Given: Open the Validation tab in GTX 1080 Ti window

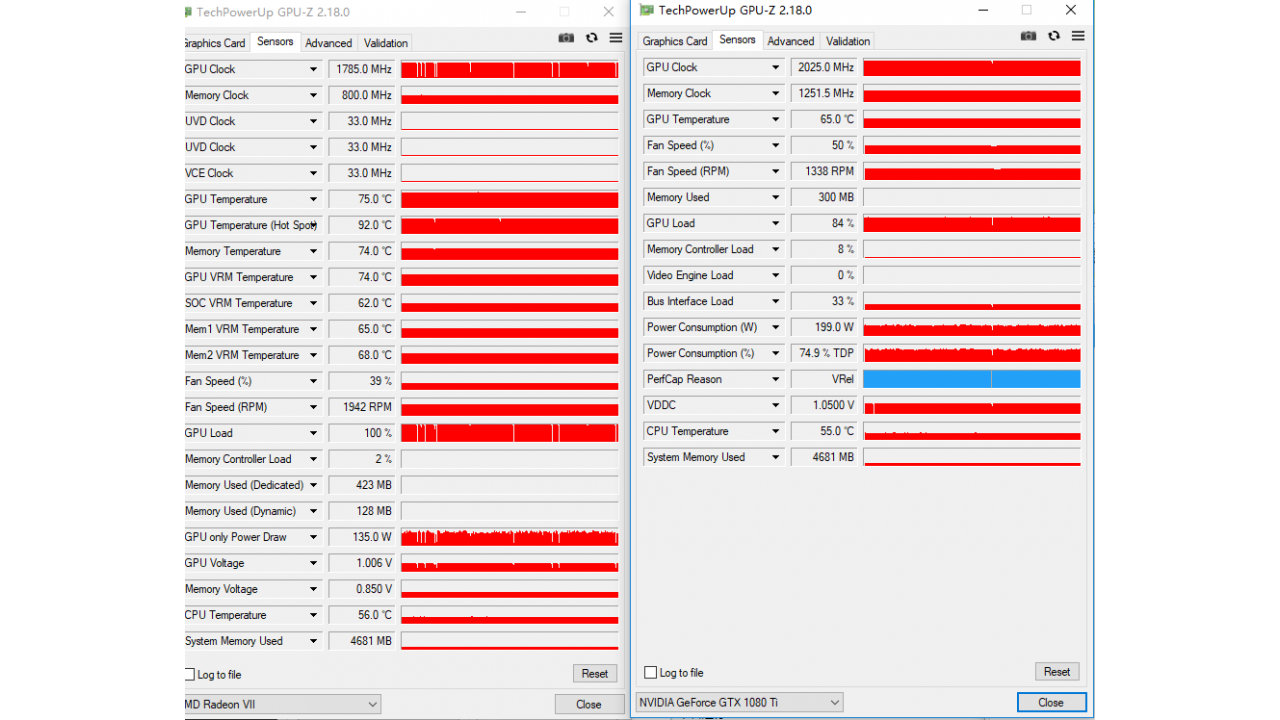Looking at the screenshot, I should pyautogui.click(x=847, y=41).
